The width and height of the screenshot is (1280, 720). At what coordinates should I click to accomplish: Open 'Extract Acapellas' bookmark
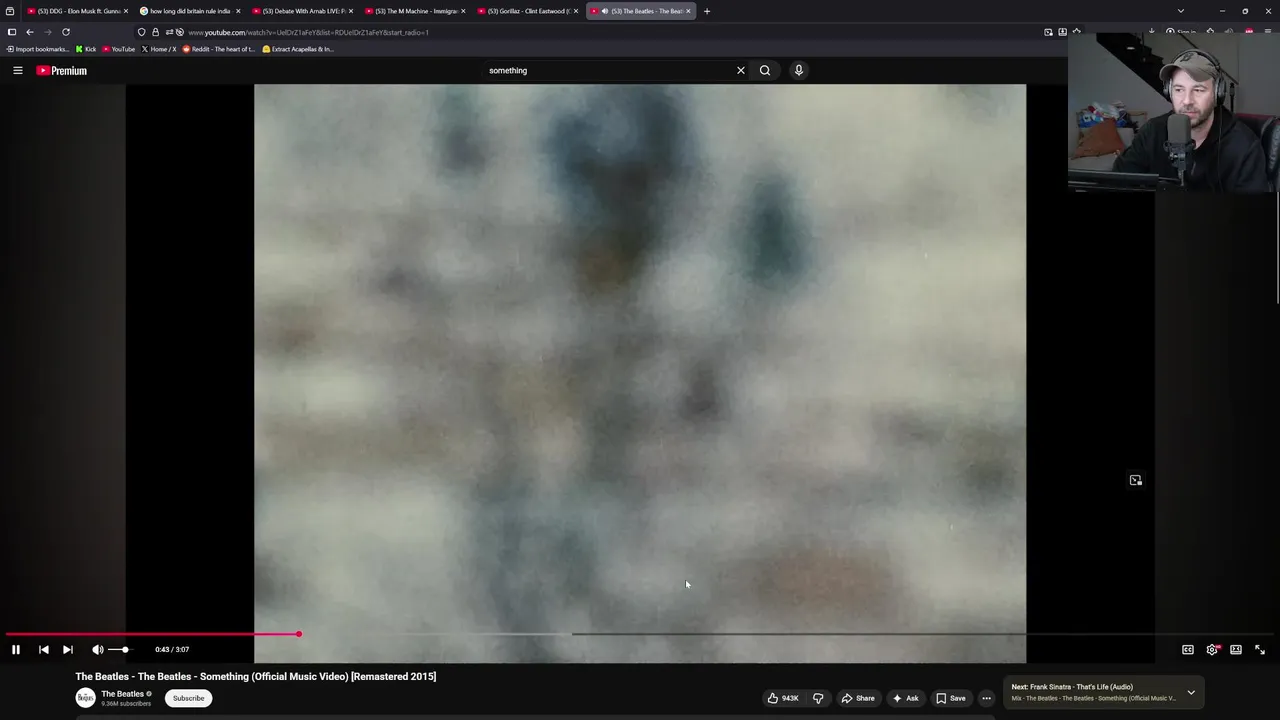tap(298, 49)
